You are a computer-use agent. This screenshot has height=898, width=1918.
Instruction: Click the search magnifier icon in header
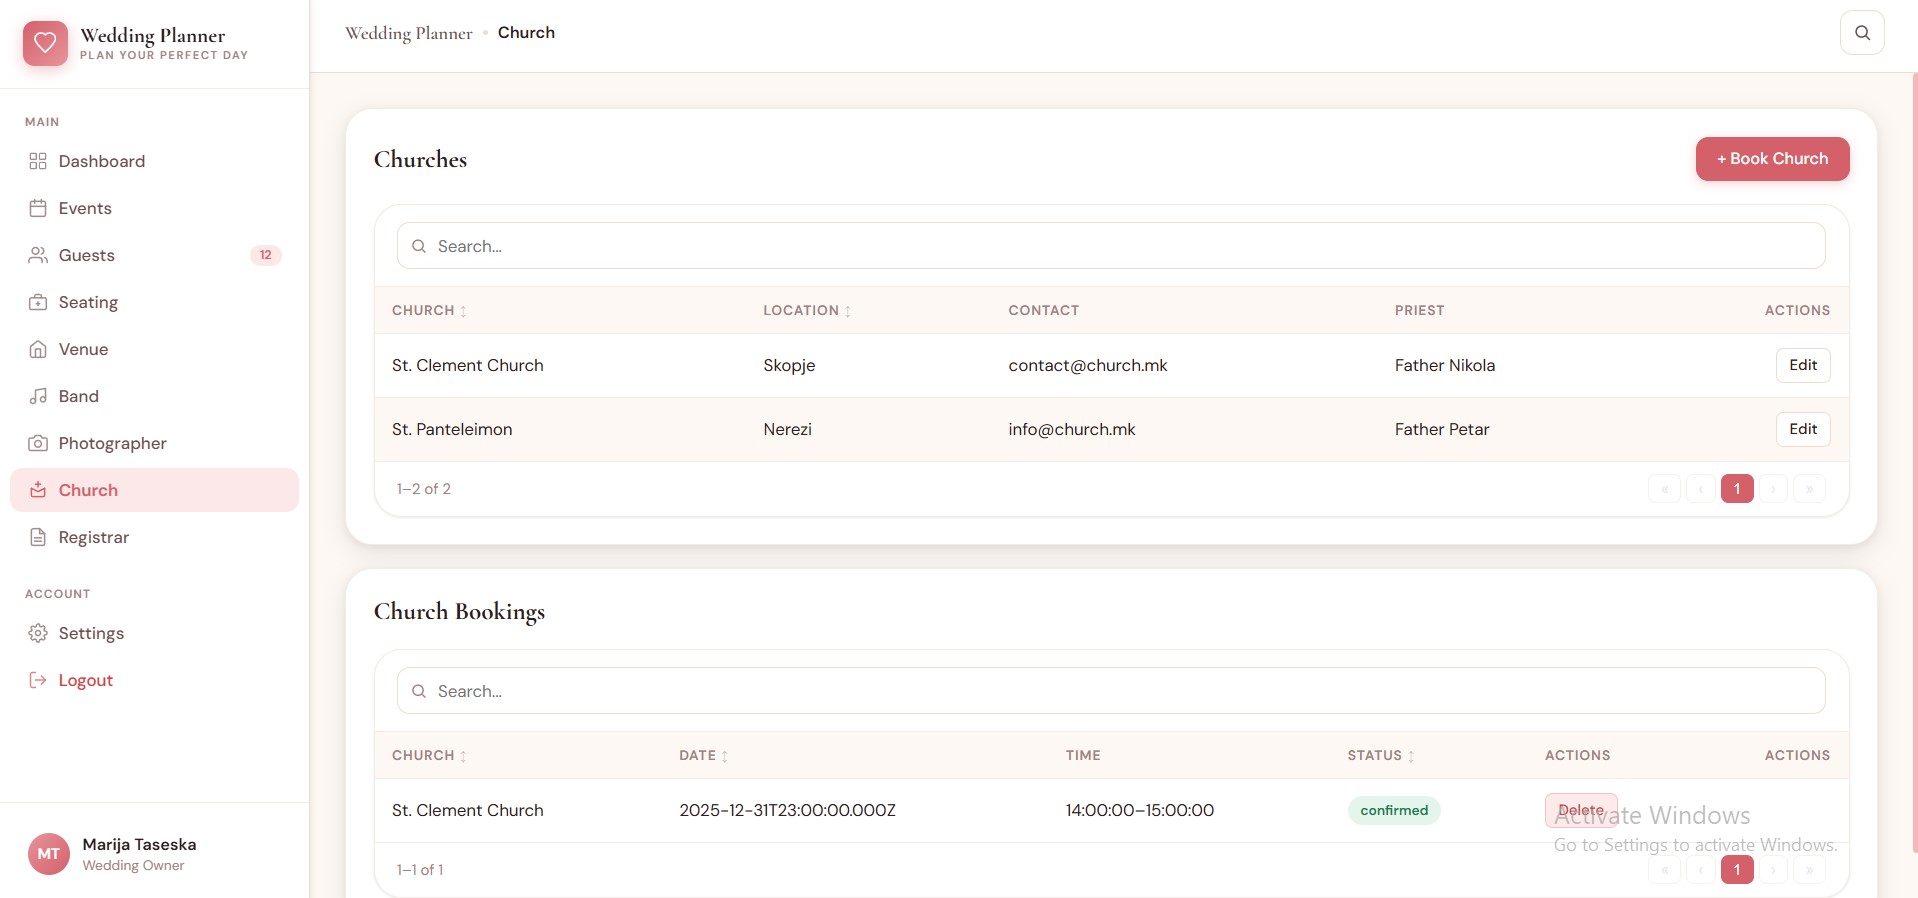tap(1861, 33)
